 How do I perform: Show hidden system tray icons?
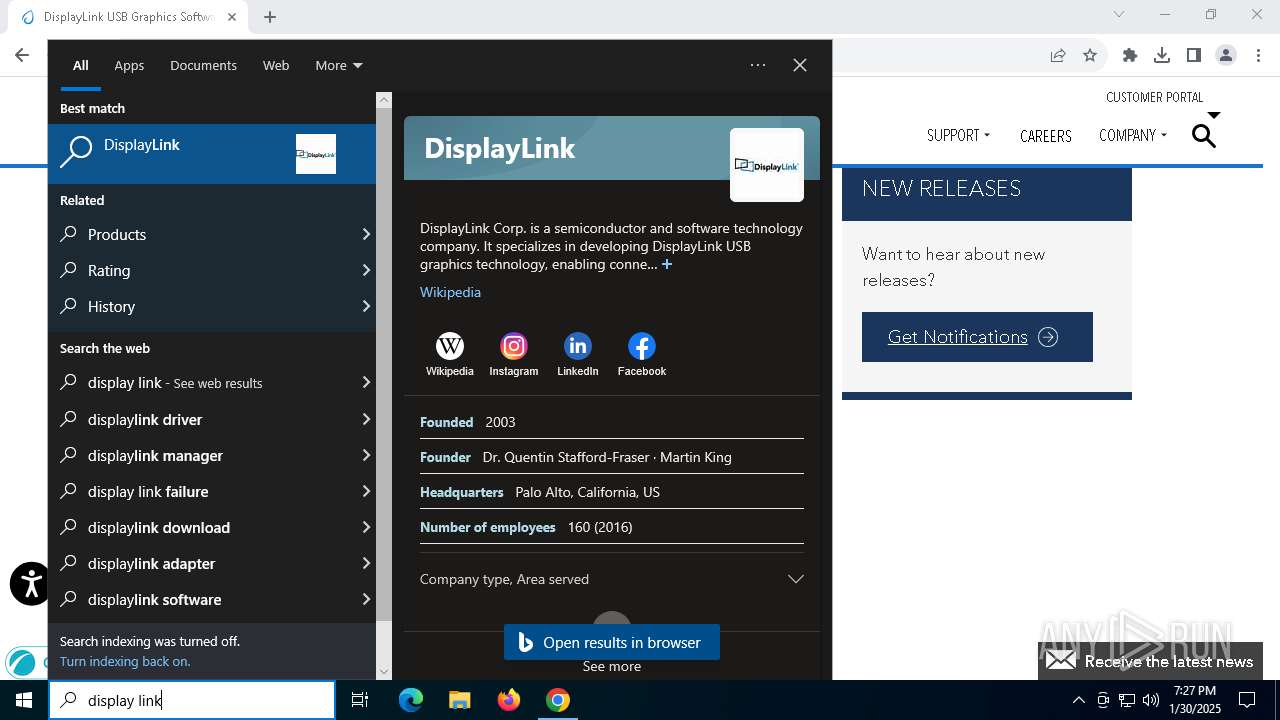1078,700
